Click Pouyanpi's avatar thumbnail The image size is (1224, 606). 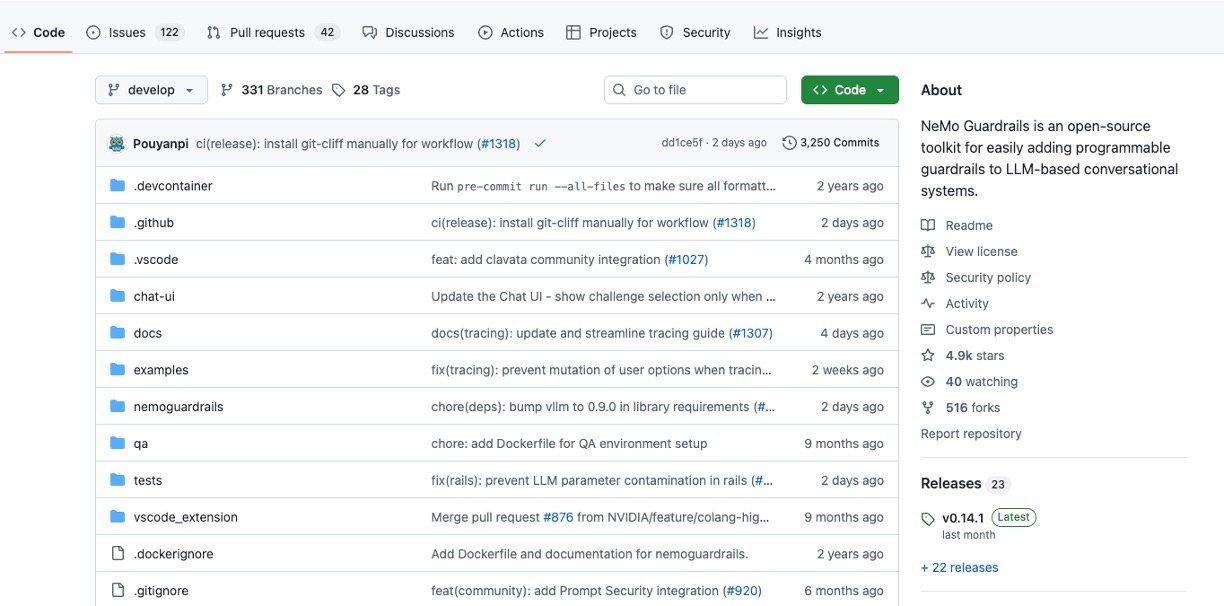pyautogui.click(x=117, y=143)
